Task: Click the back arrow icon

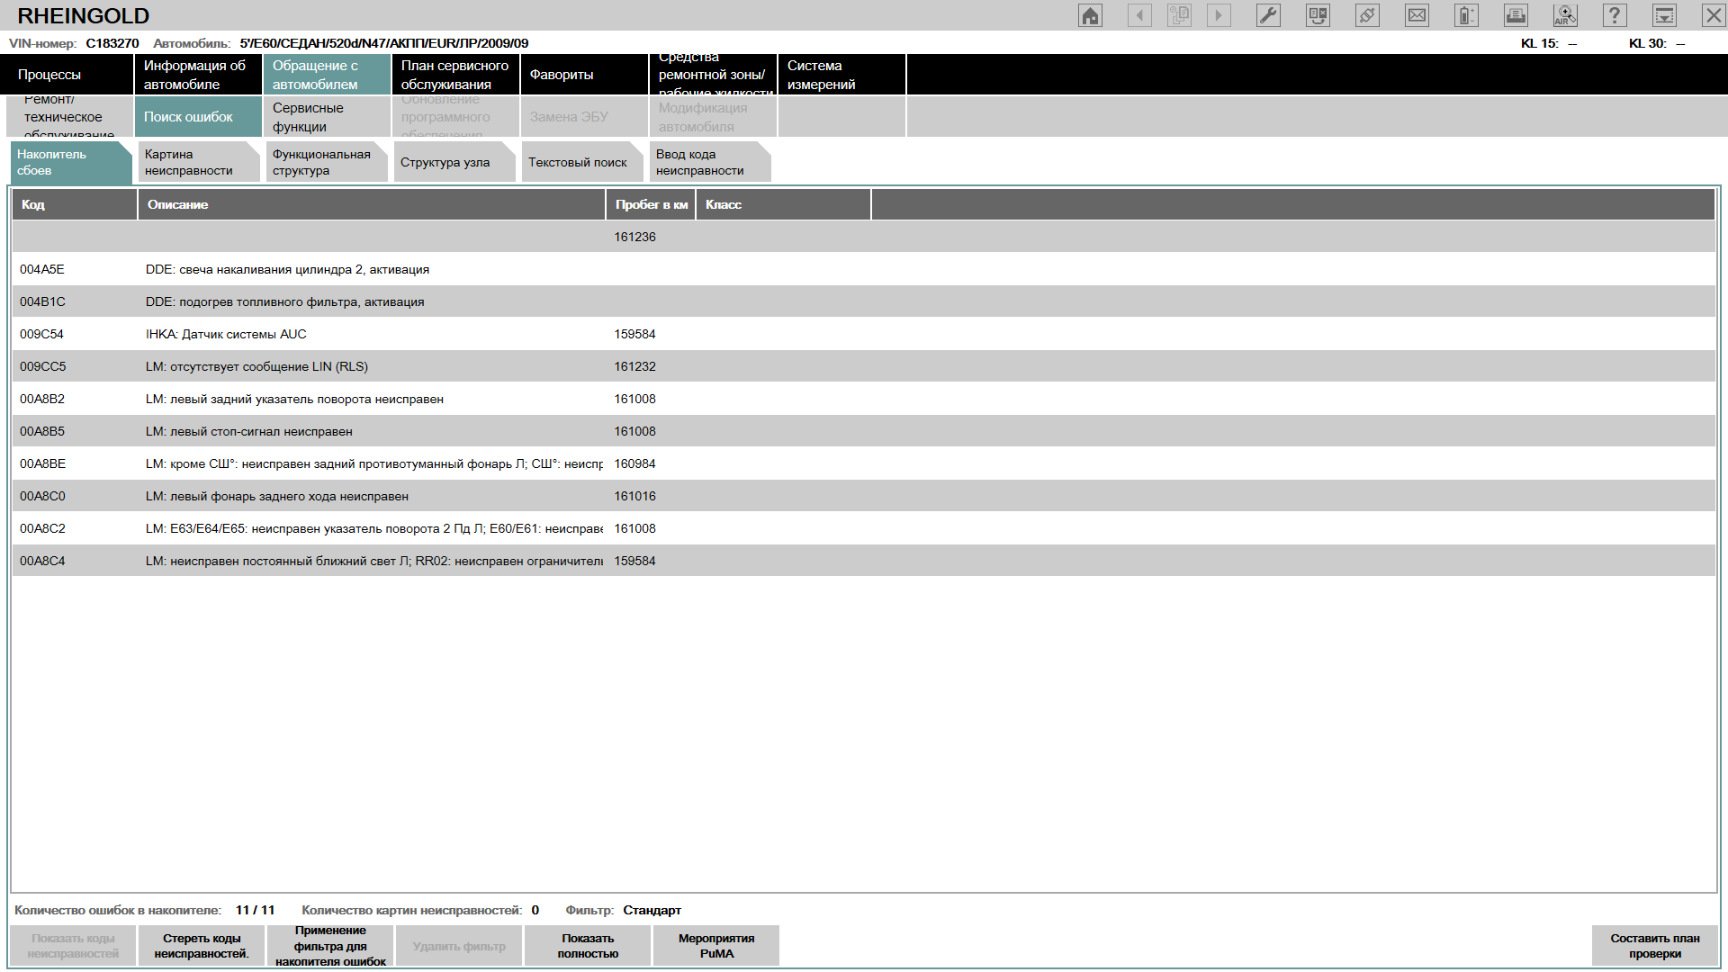Action: pyautogui.click(x=1139, y=15)
